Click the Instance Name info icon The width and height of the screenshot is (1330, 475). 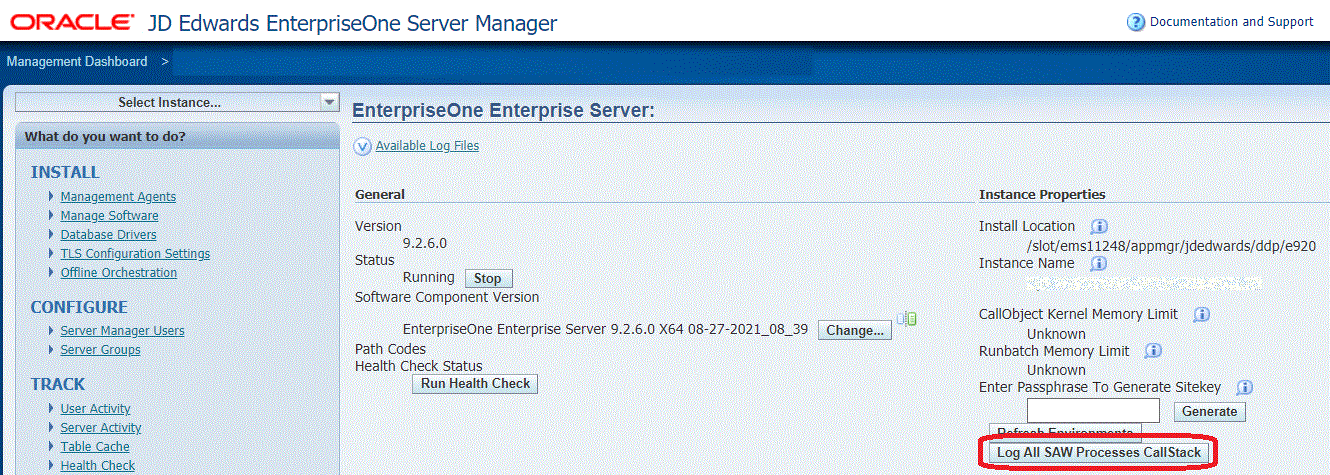[1098, 264]
